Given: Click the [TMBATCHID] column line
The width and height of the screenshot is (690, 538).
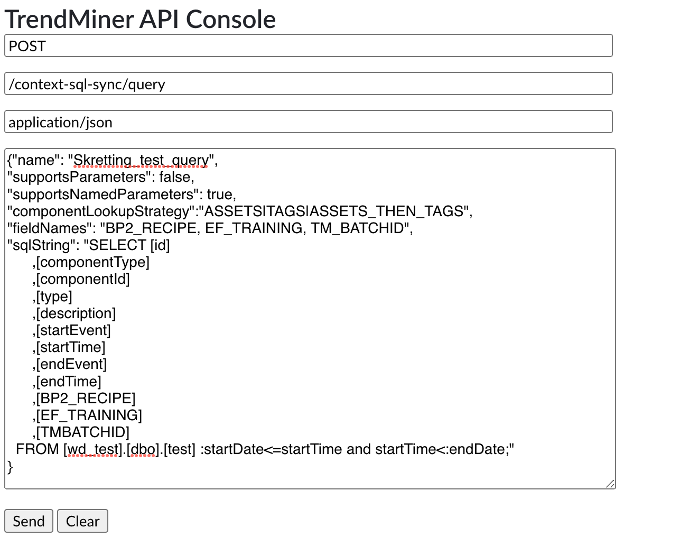Looking at the screenshot, I should pyautogui.click(x=82, y=432).
